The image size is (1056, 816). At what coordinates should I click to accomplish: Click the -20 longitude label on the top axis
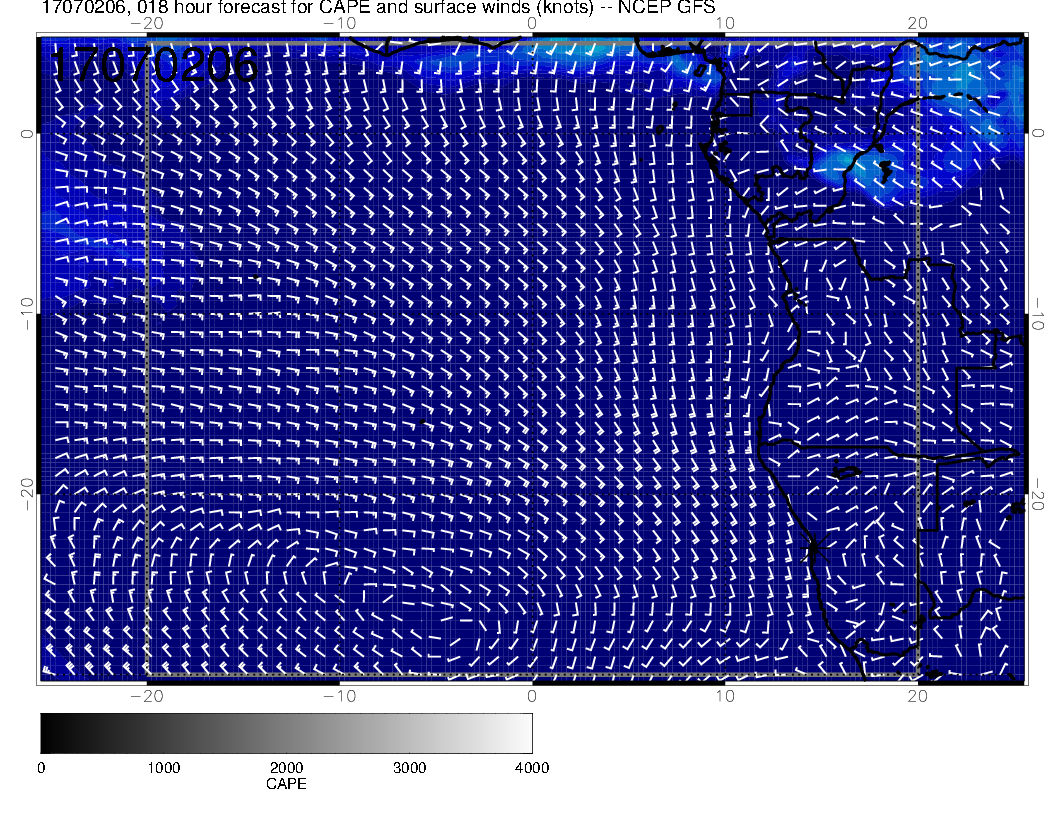pyautogui.click(x=147, y=24)
